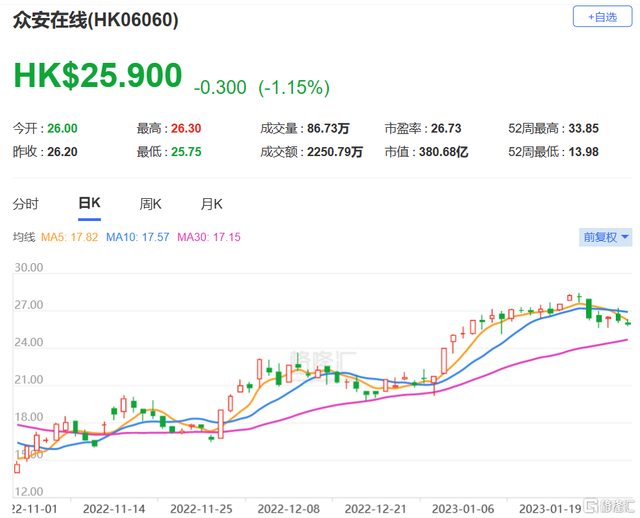Add stock via +自选 button
The image size is (640, 518).
[x=602, y=17]
